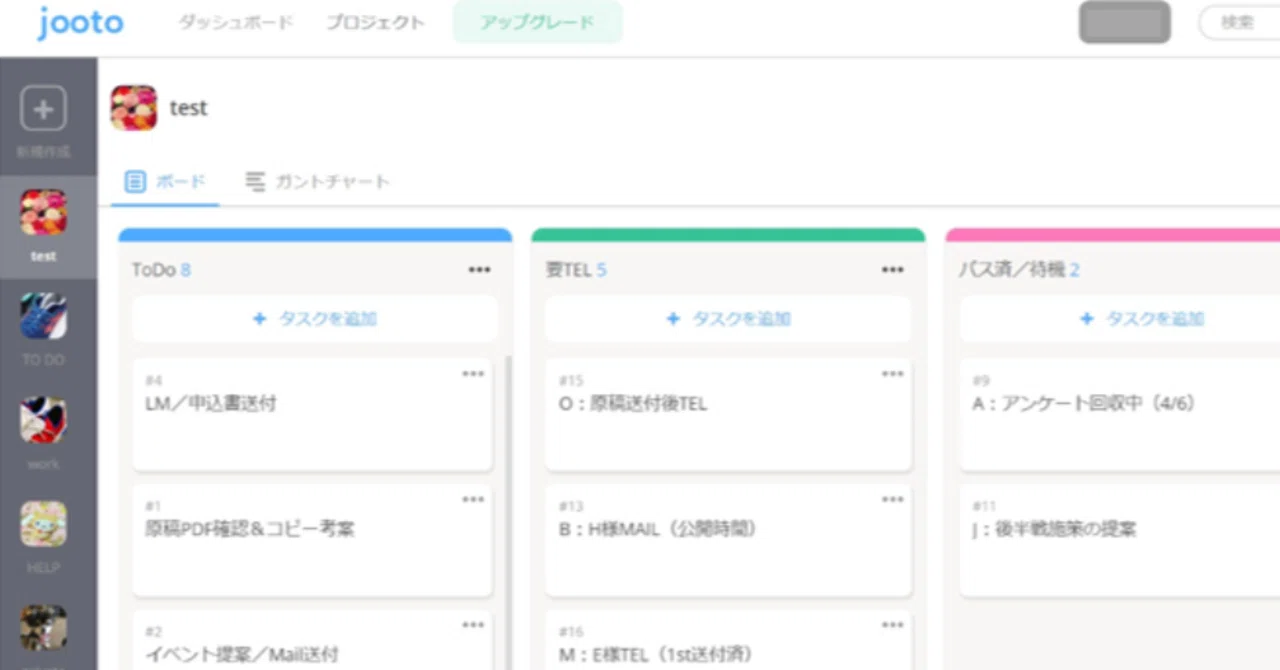Open task M：E様TEL（1st送付済）
The width and height of the screenshot is (1280, 670).
click(728, 640)
